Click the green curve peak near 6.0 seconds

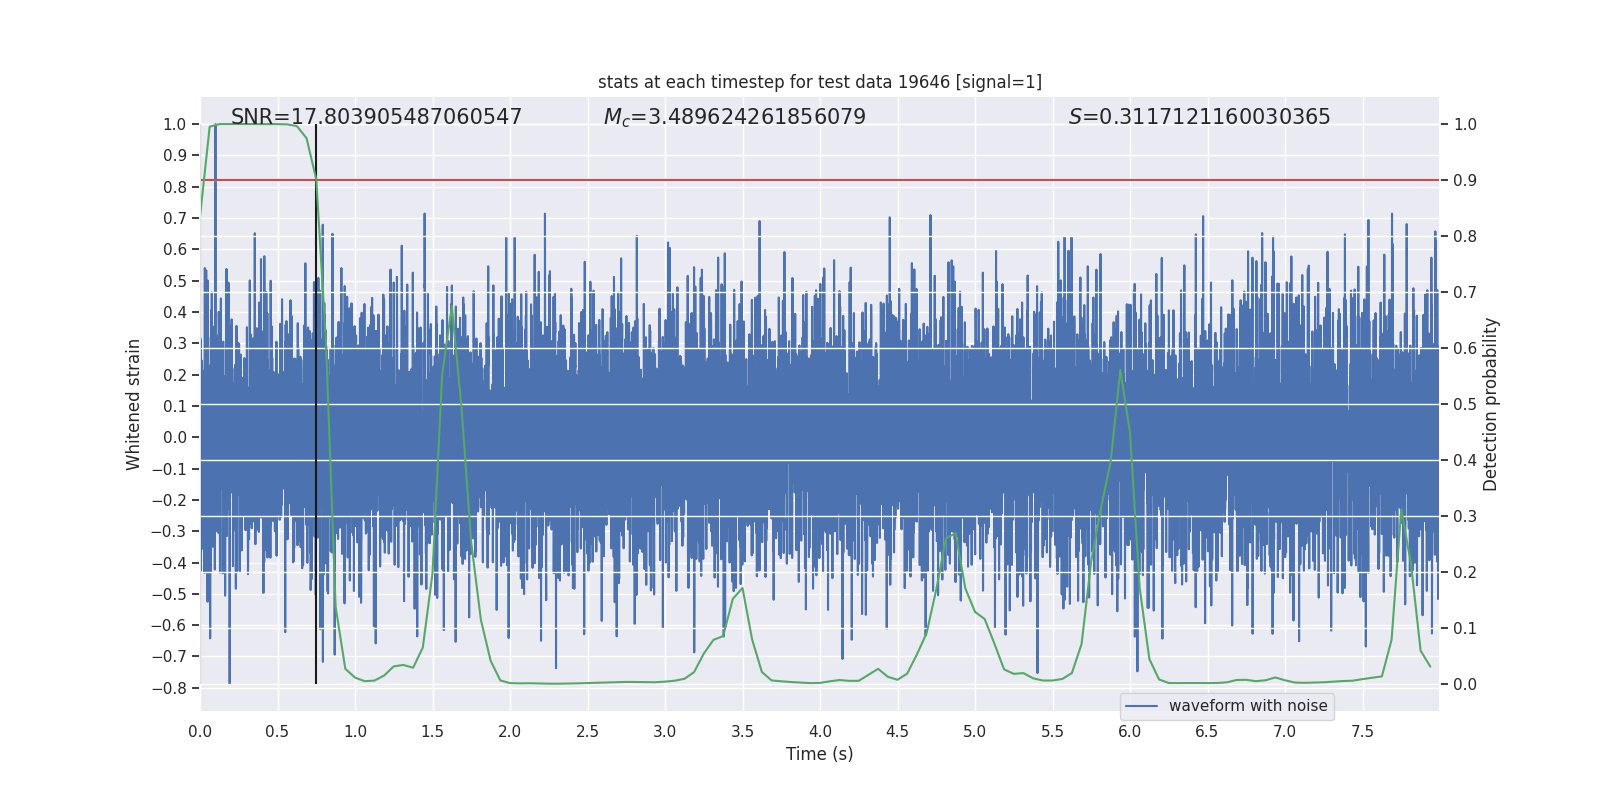point(1120,371)
